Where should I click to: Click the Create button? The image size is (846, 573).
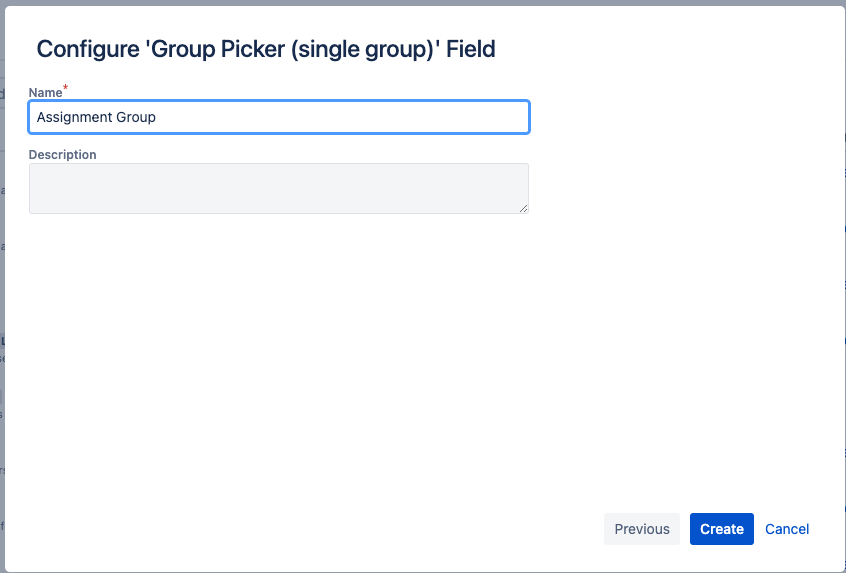pos(721,529)
